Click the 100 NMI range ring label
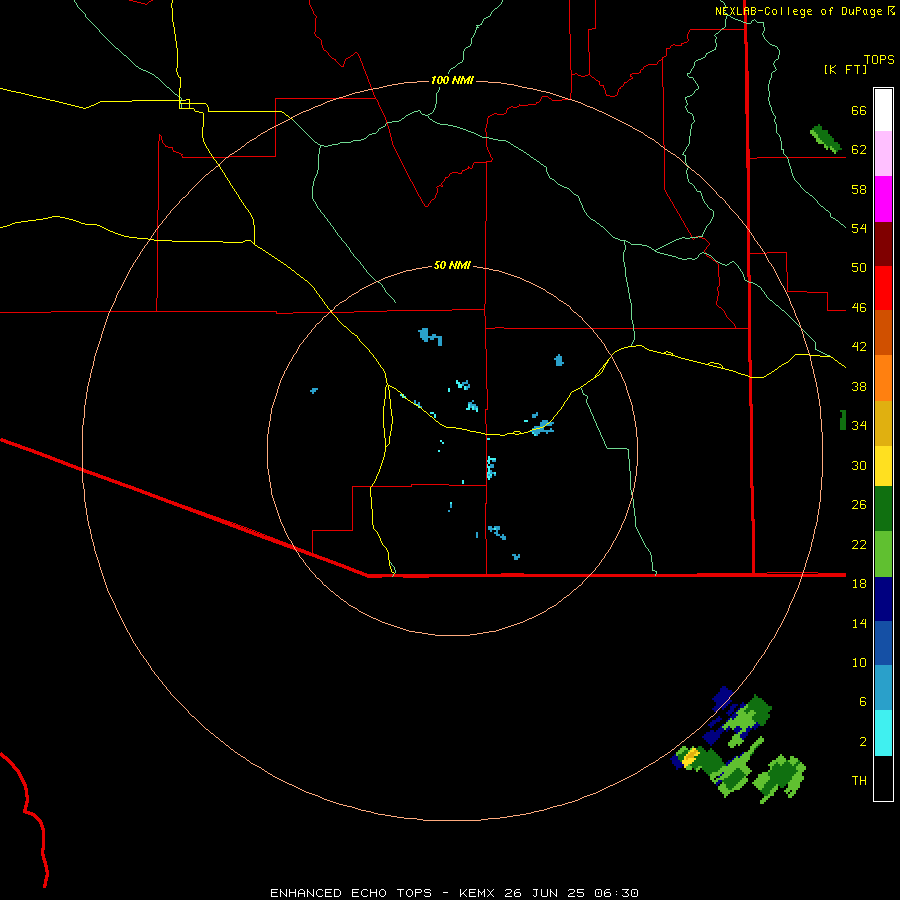 coord(452,80)
